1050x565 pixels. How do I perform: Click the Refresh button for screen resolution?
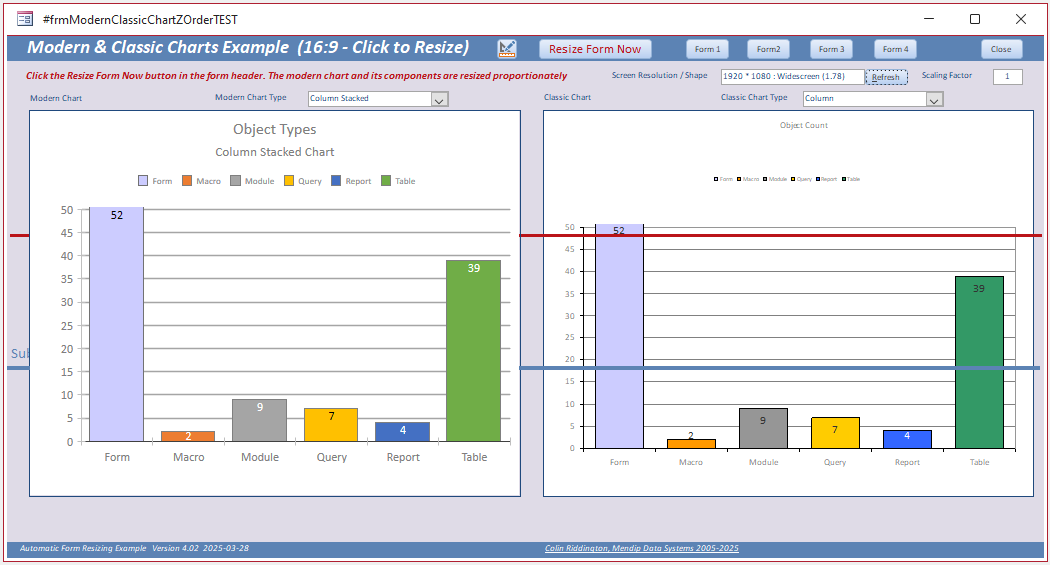[886, 77]
